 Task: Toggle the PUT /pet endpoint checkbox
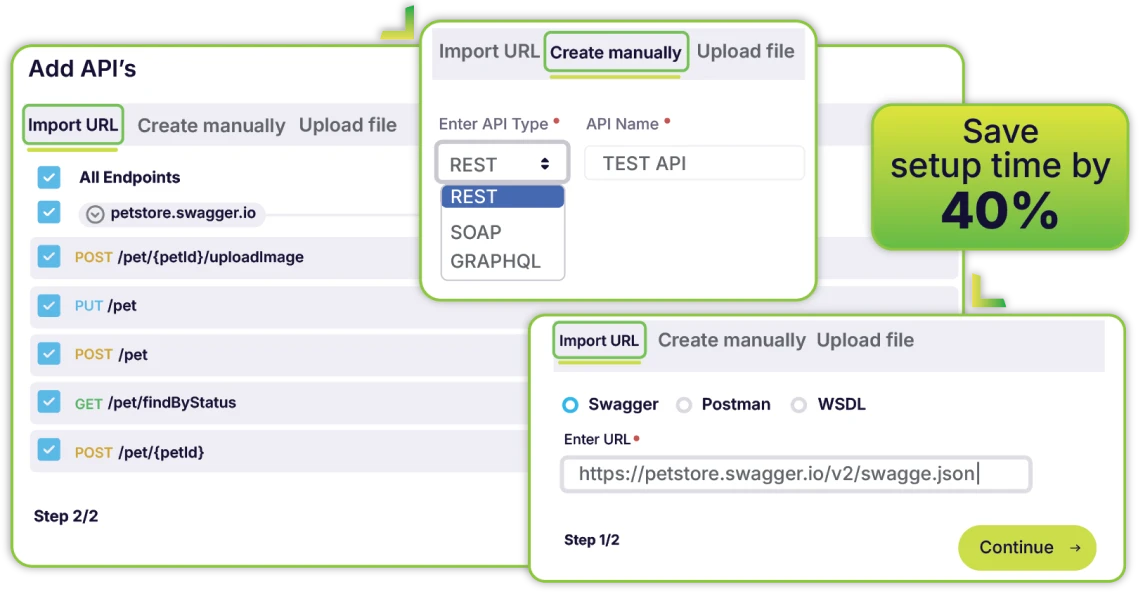point(49,305)
